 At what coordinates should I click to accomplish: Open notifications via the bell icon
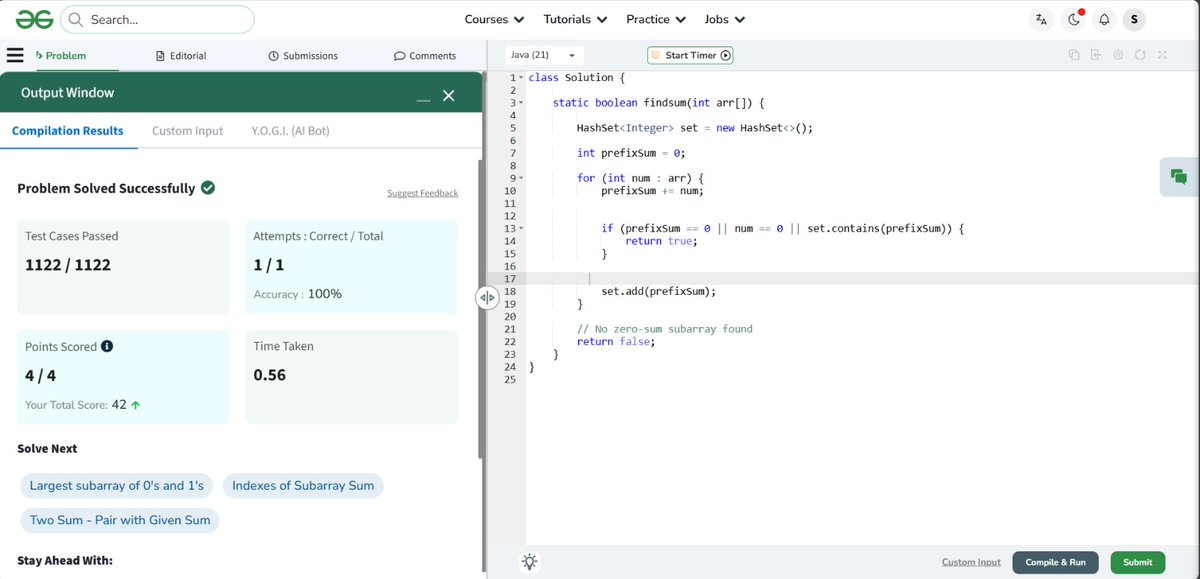[x=1104, y=18]
